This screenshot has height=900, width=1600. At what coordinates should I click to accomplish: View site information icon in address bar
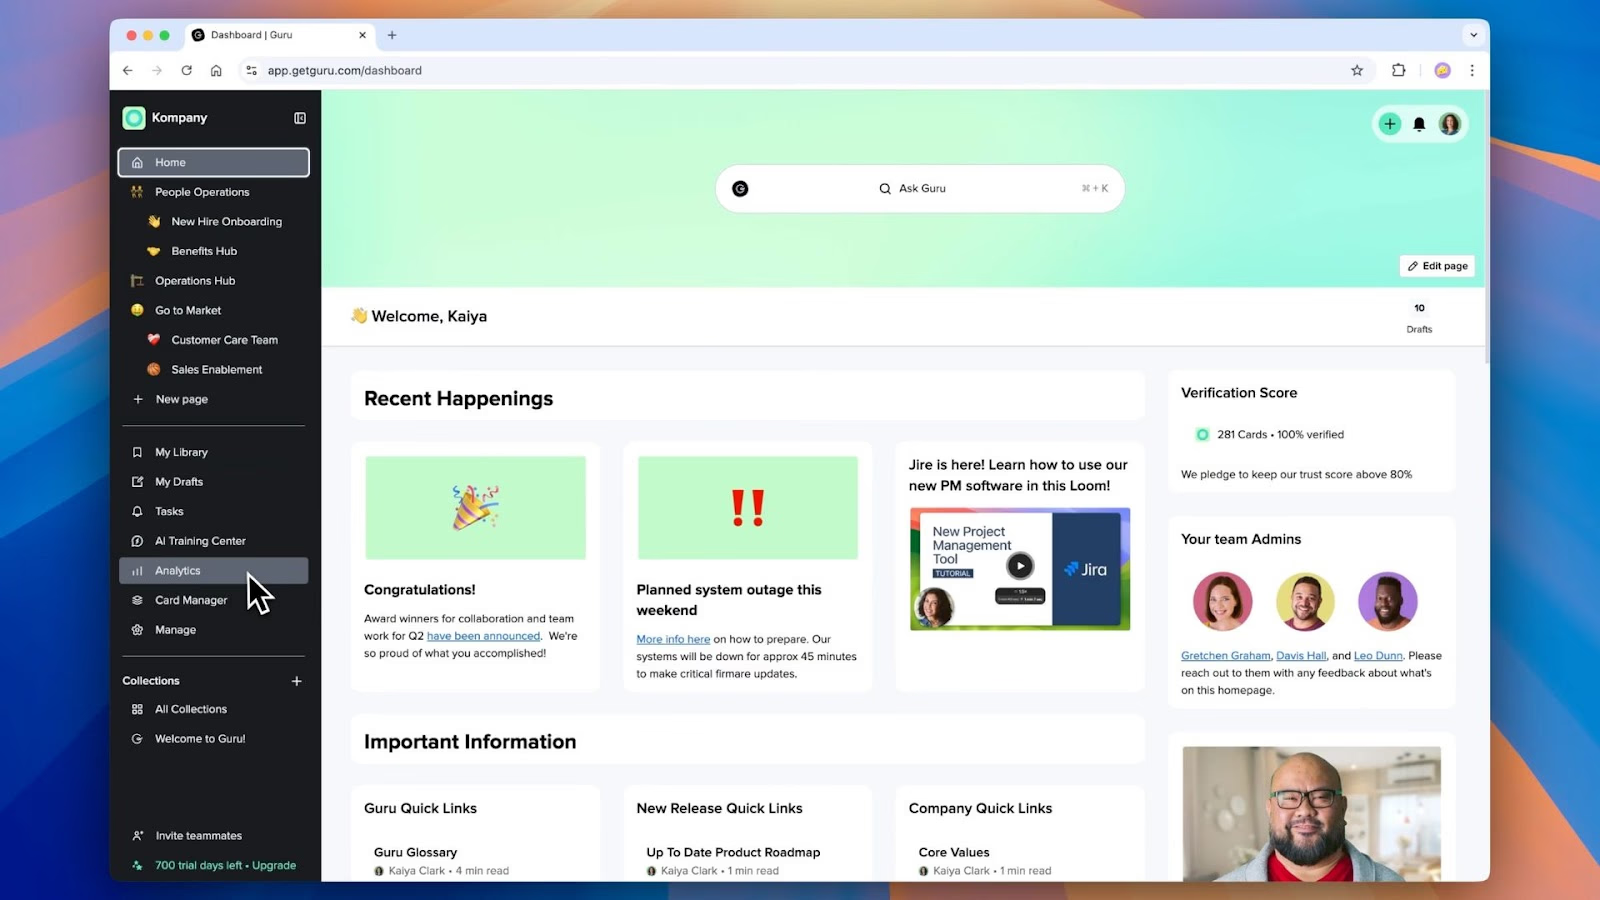(x=251, y=70)
